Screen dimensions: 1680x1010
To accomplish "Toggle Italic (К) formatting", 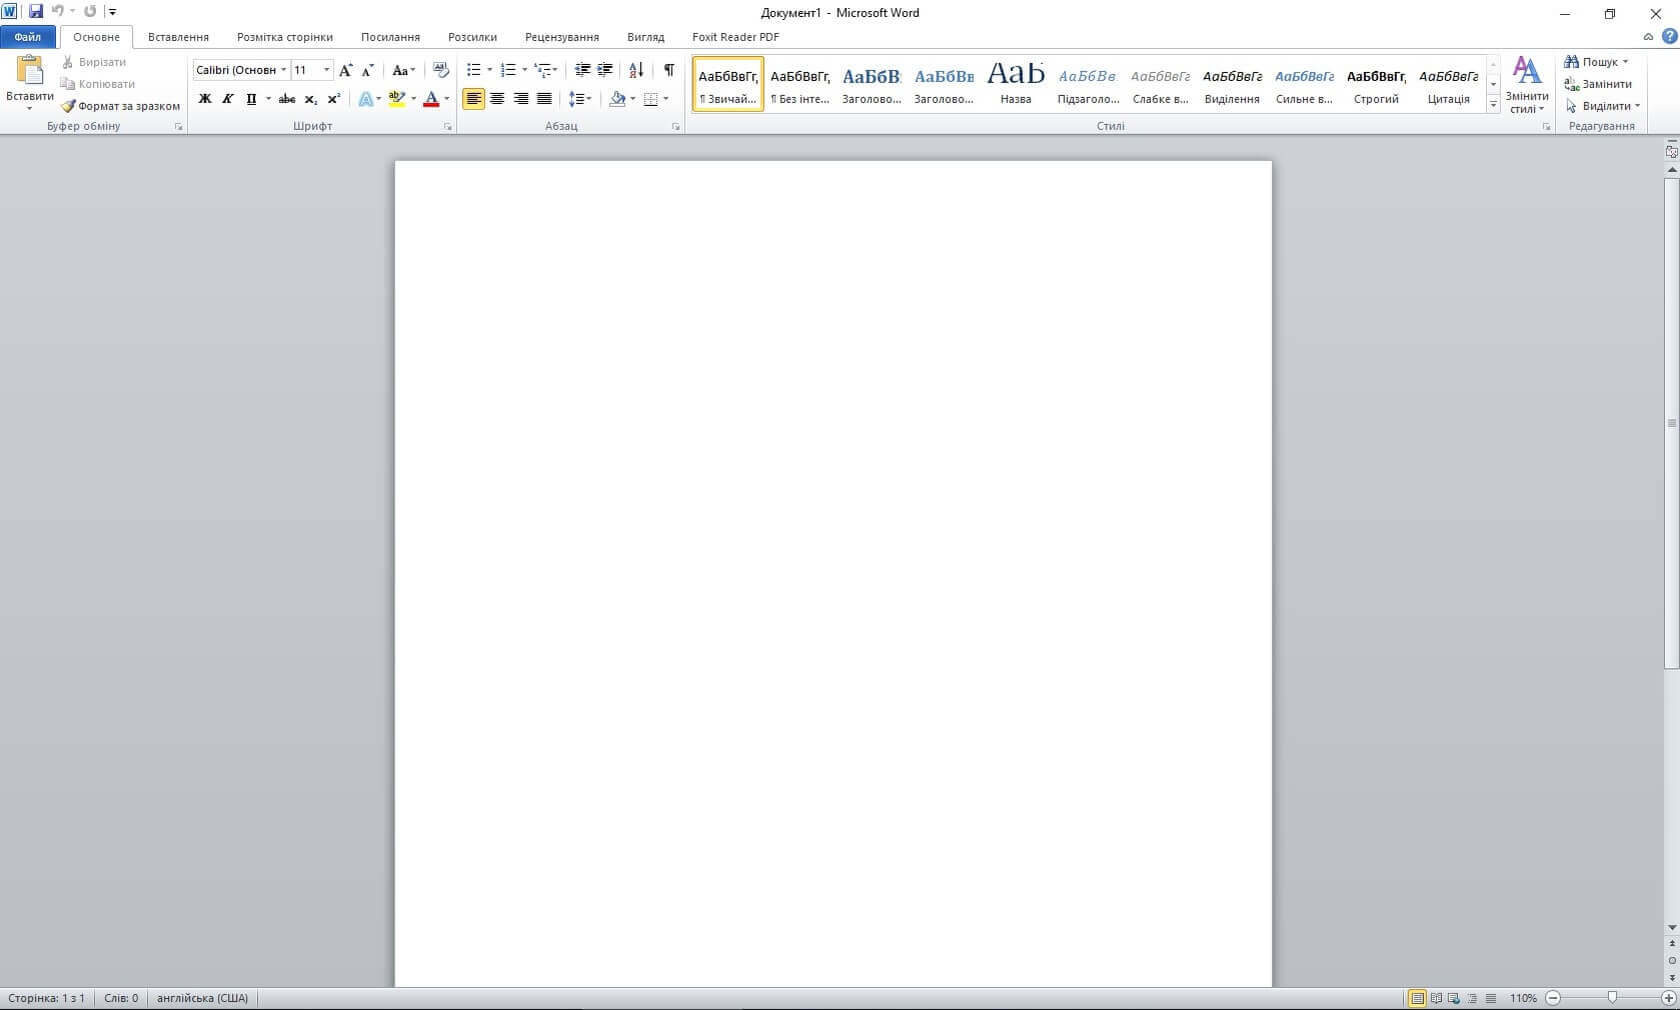I will tap(228, 99).
